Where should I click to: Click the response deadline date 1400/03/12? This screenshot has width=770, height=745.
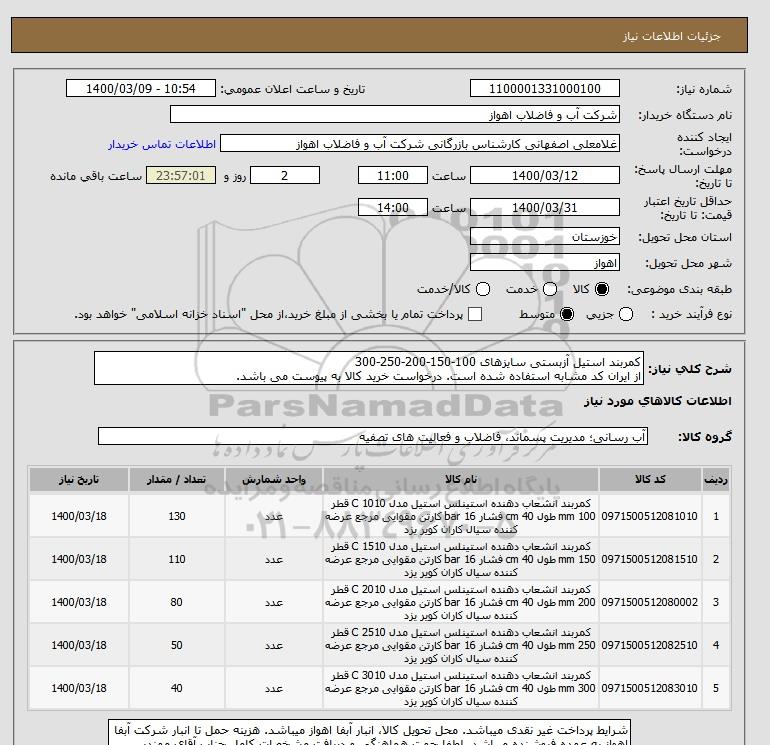click(545, 175)
